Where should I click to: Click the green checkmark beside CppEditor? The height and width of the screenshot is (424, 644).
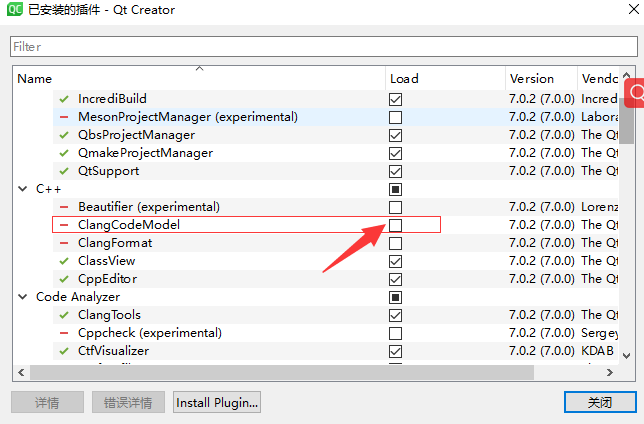pyautogui.click(x=64, y=279)
